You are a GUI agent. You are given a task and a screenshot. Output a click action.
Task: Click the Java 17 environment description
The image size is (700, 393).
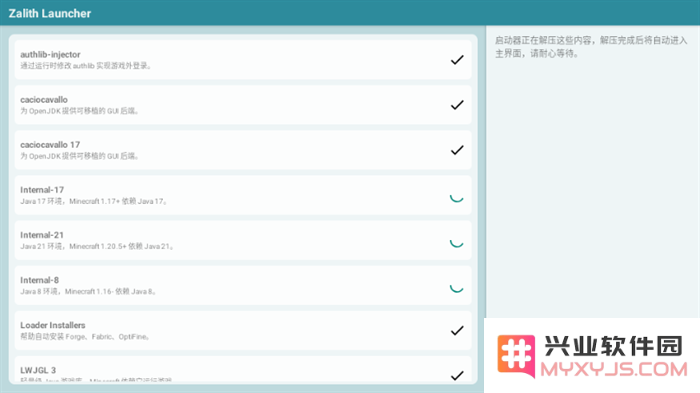click(x=94, y=201)
